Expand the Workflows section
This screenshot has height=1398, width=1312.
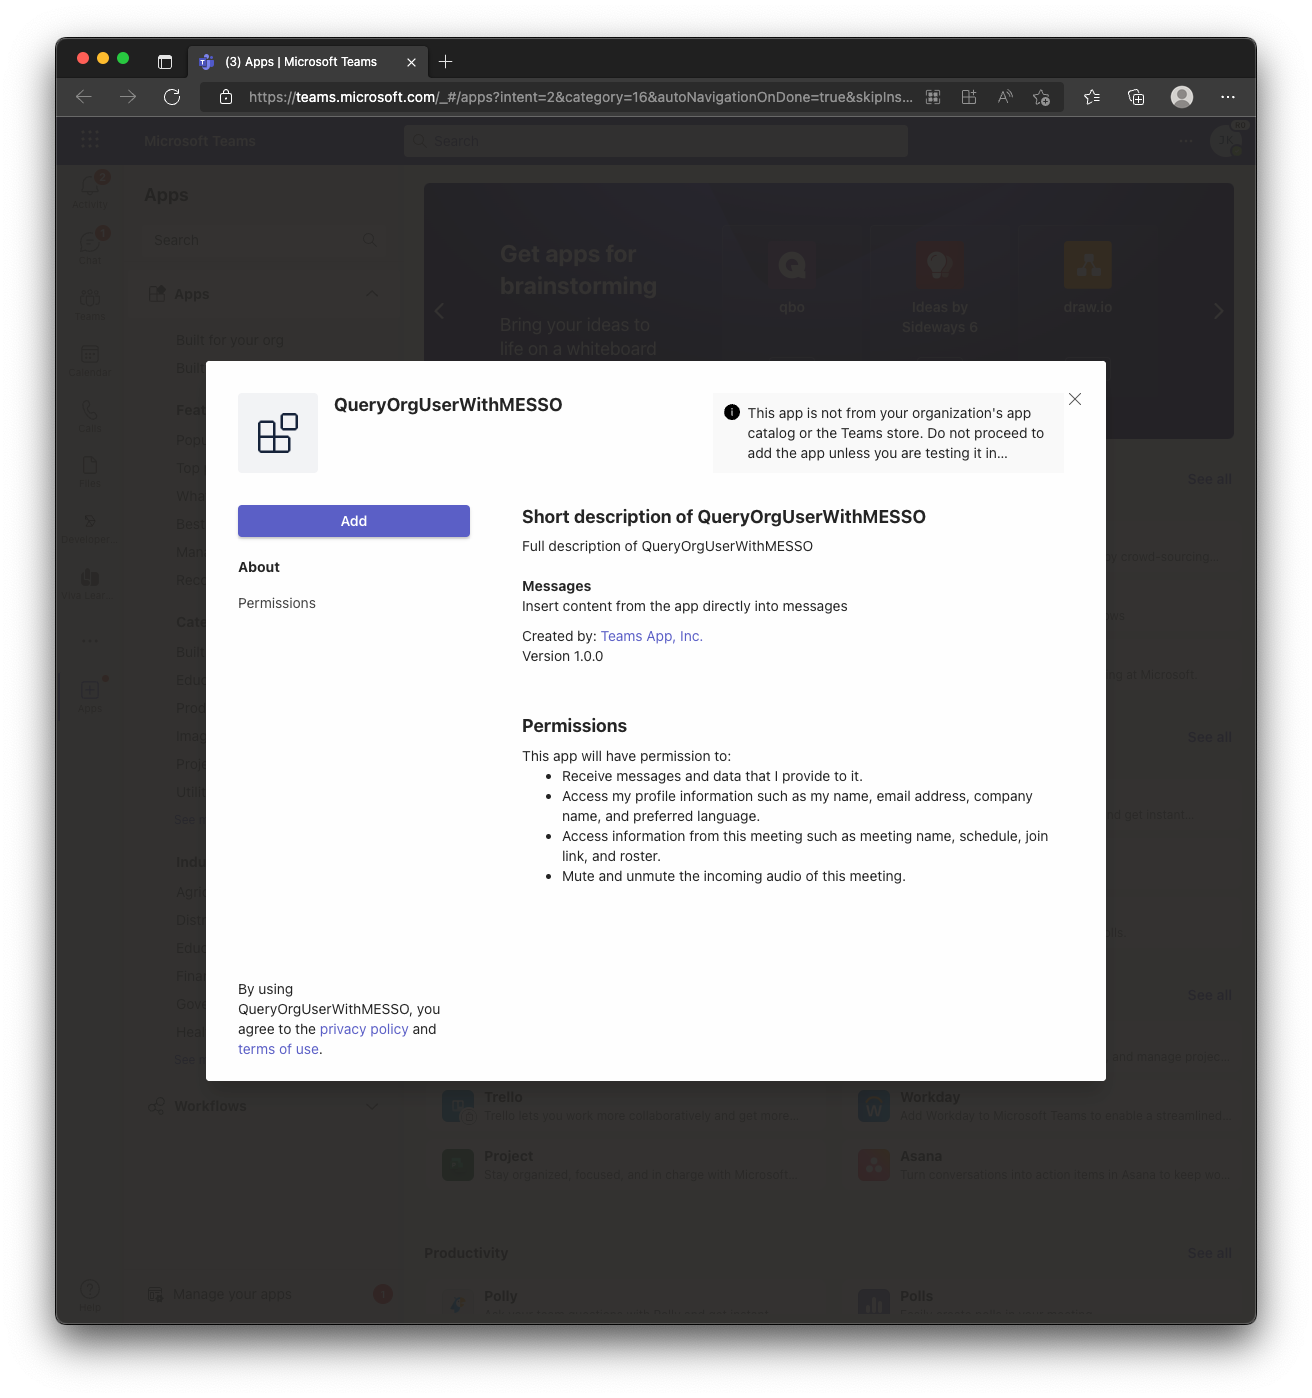click(372, 1106)
